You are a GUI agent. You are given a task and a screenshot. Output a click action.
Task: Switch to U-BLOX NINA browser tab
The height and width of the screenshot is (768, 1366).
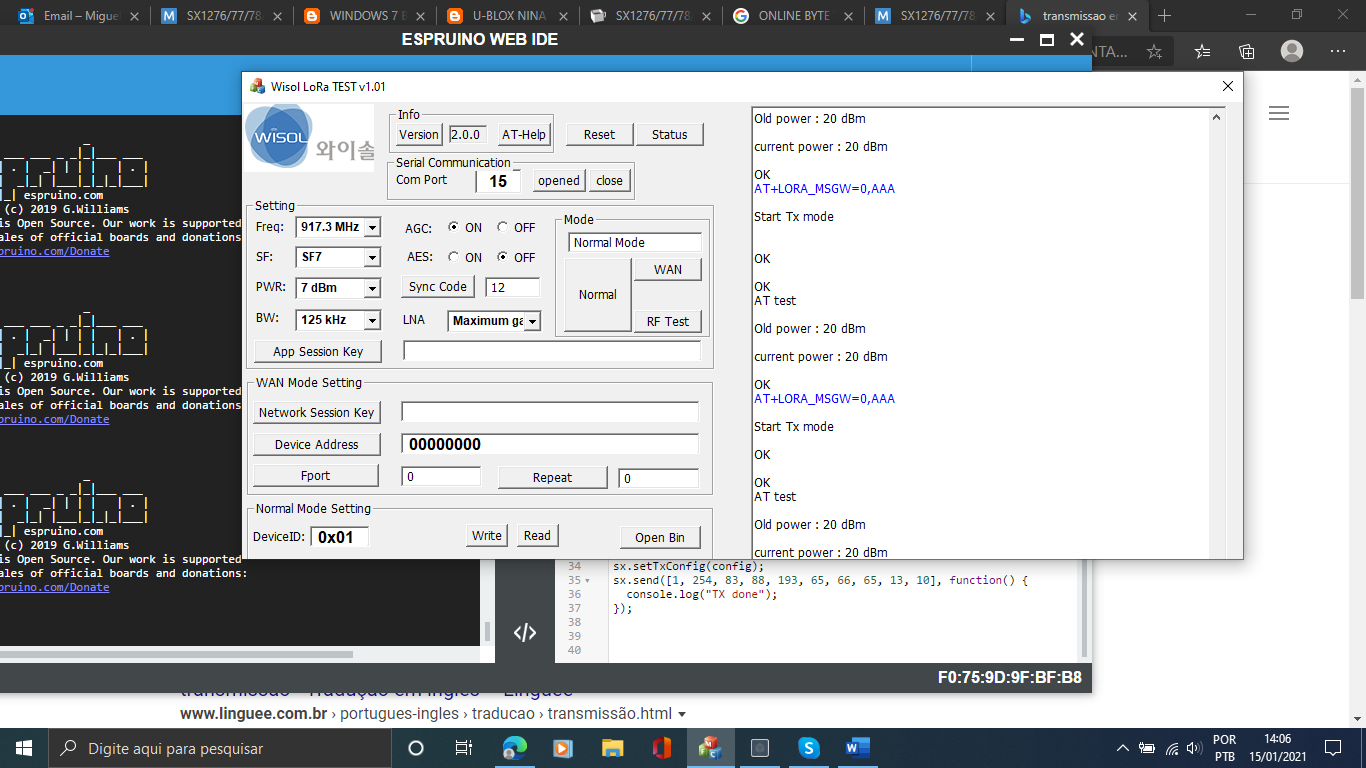coord(508,16)
